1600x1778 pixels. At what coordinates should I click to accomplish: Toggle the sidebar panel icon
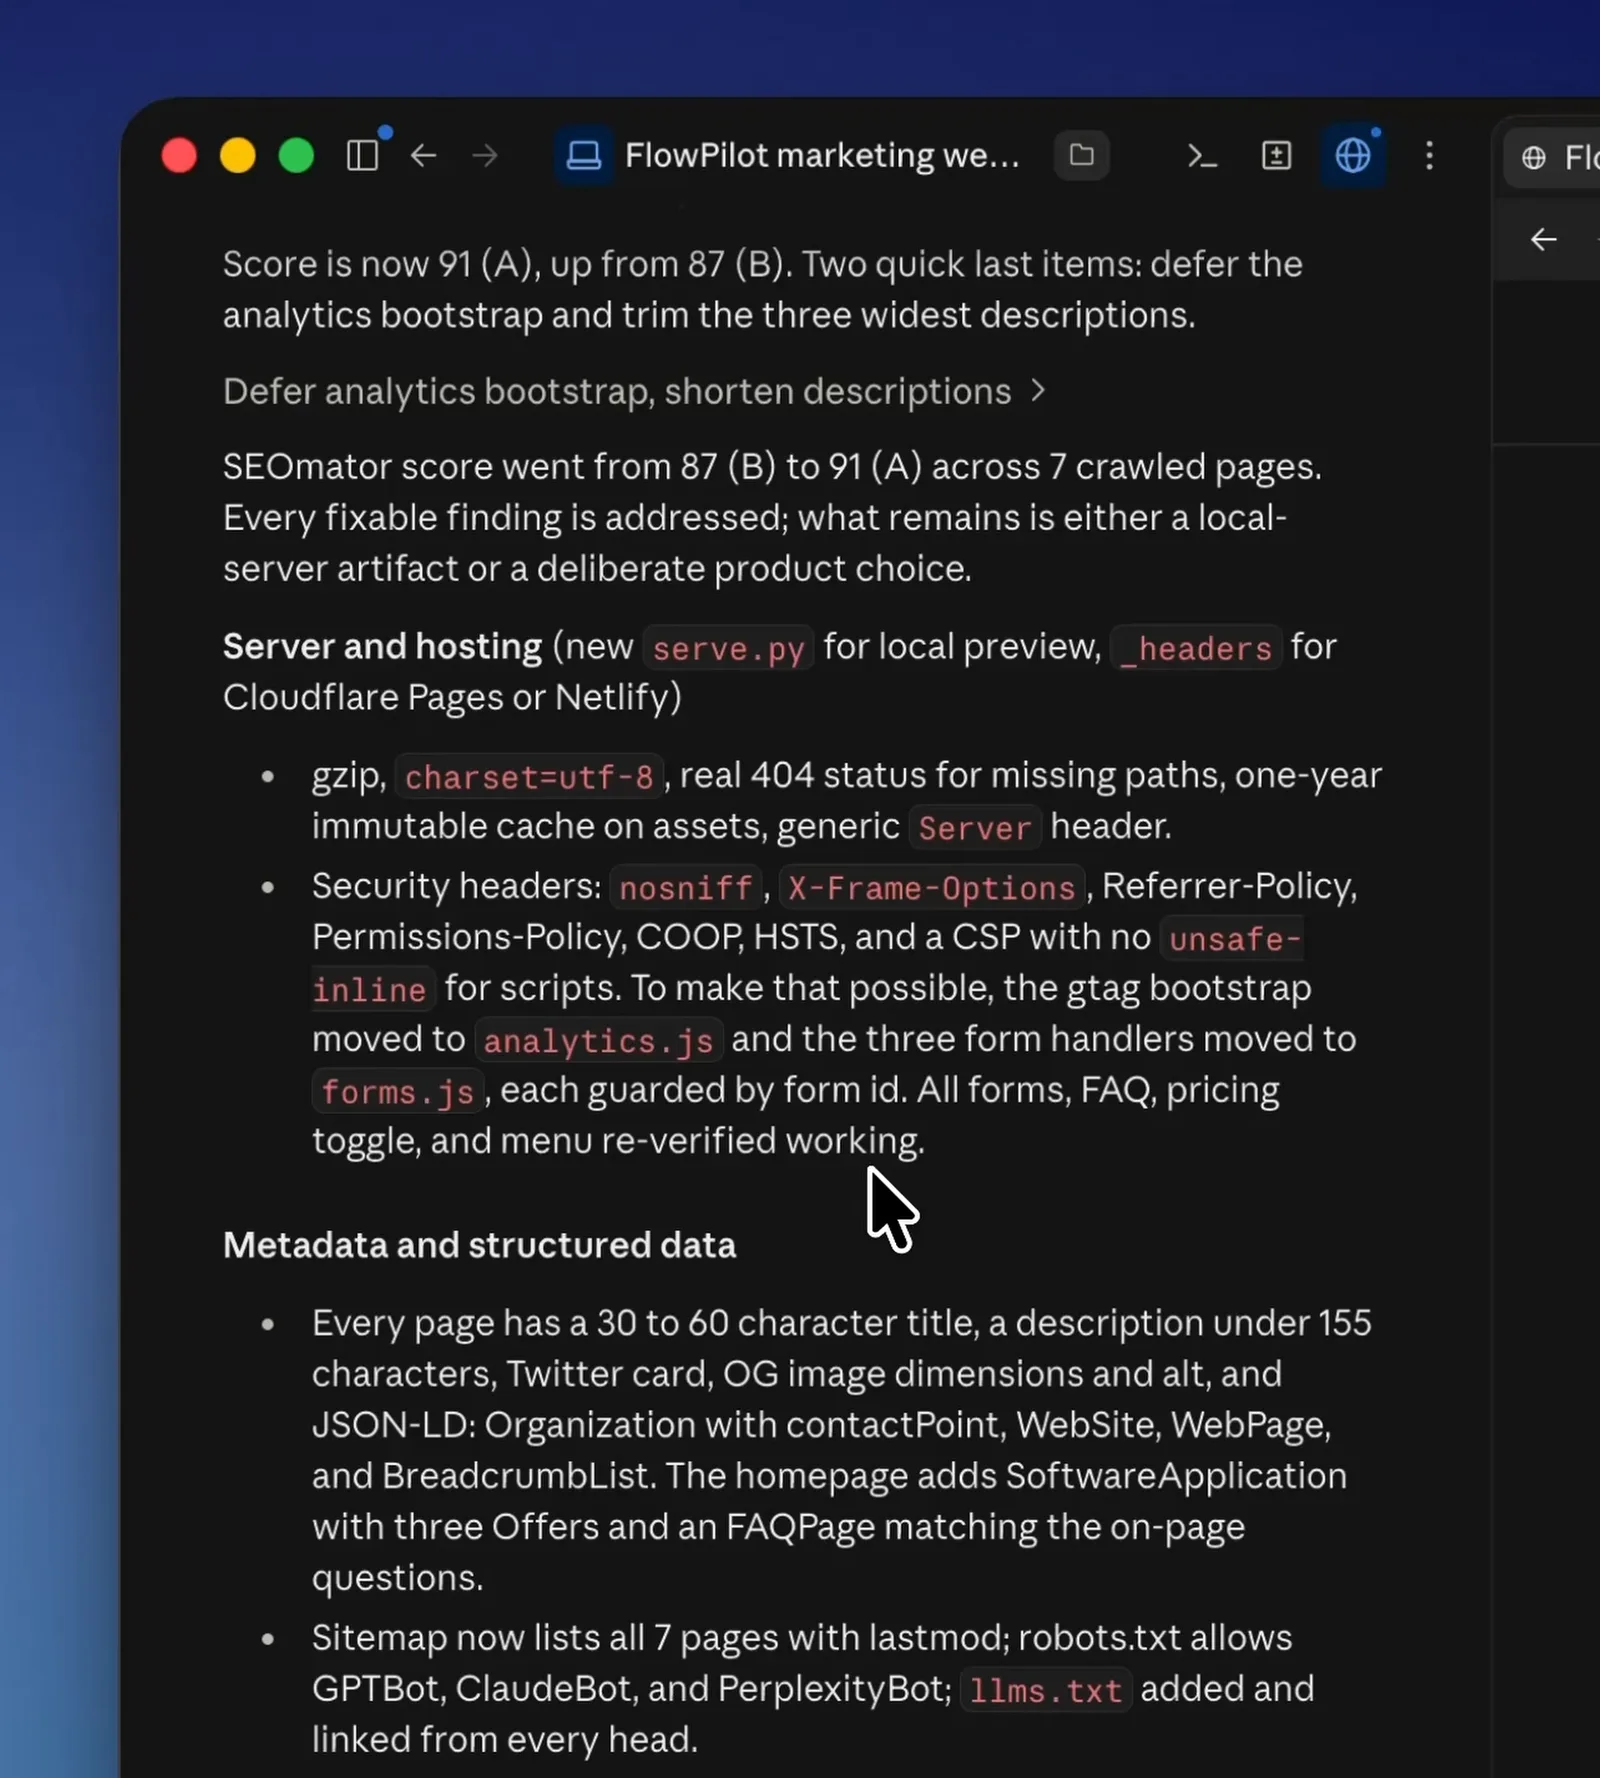(x=362, y=155)
